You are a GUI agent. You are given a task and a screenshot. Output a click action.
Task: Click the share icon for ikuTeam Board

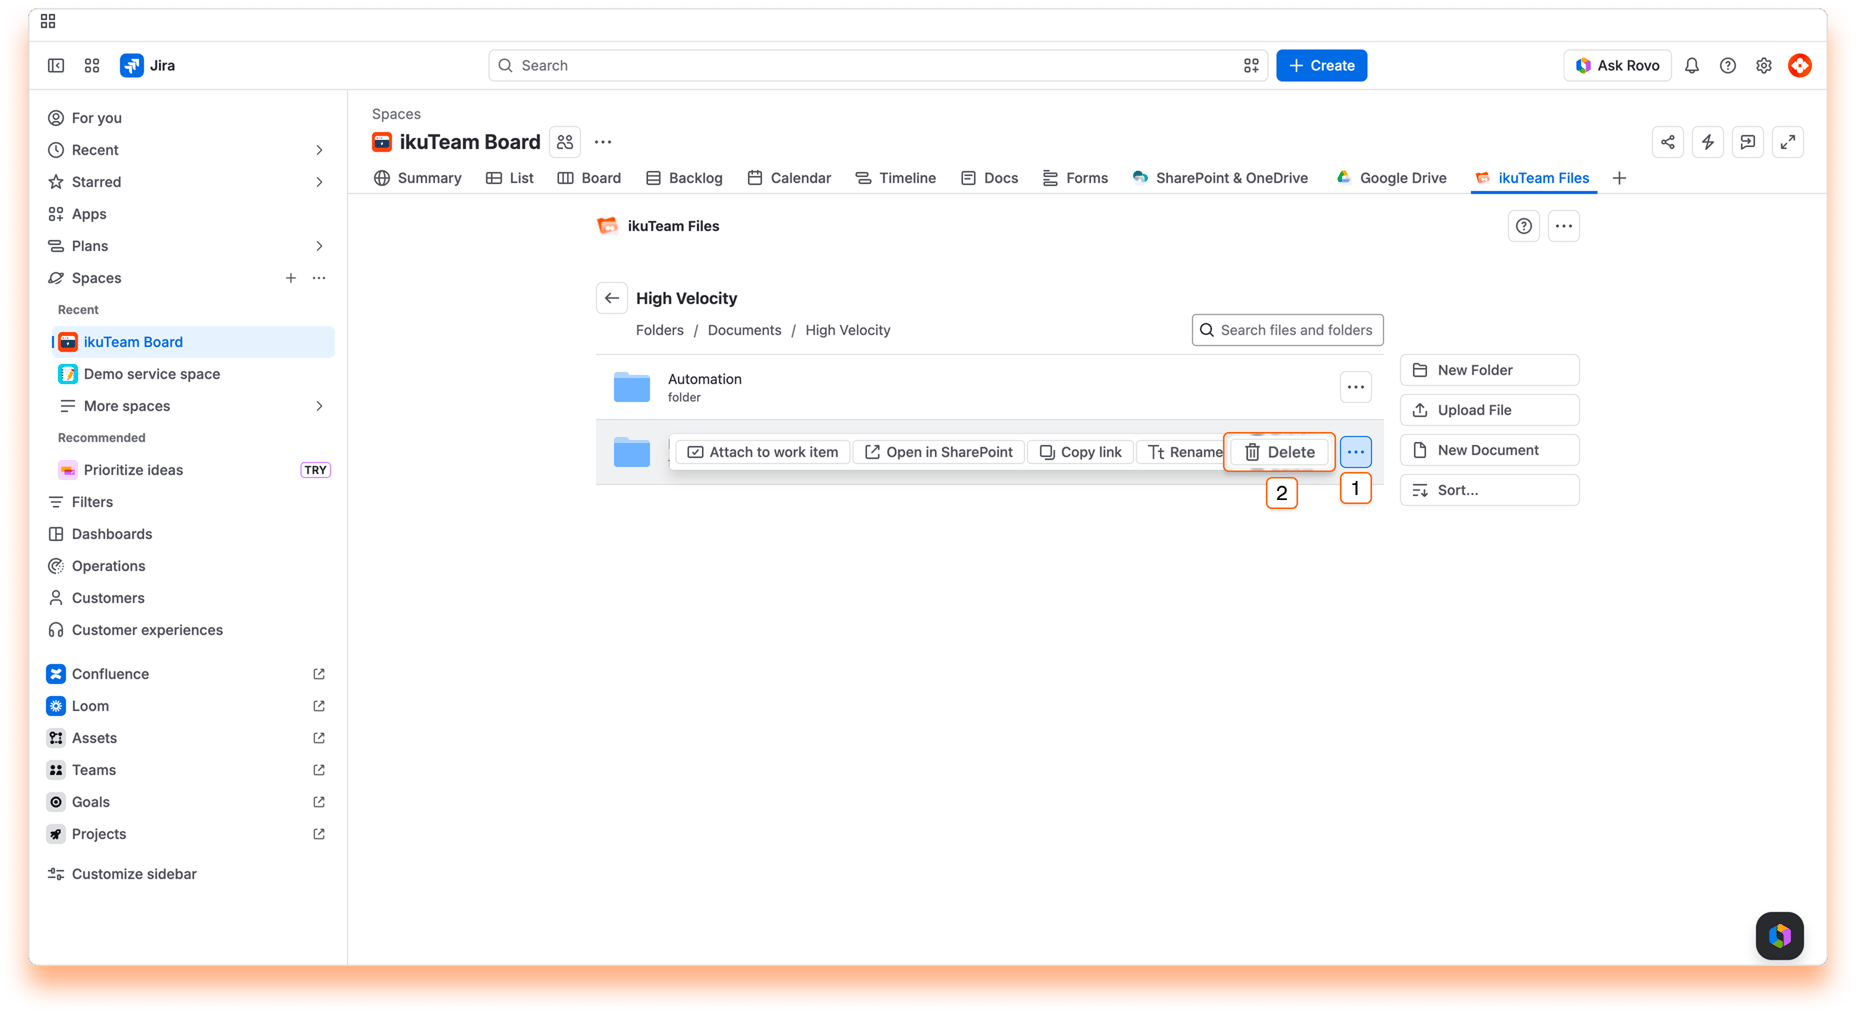point(1668,142)
